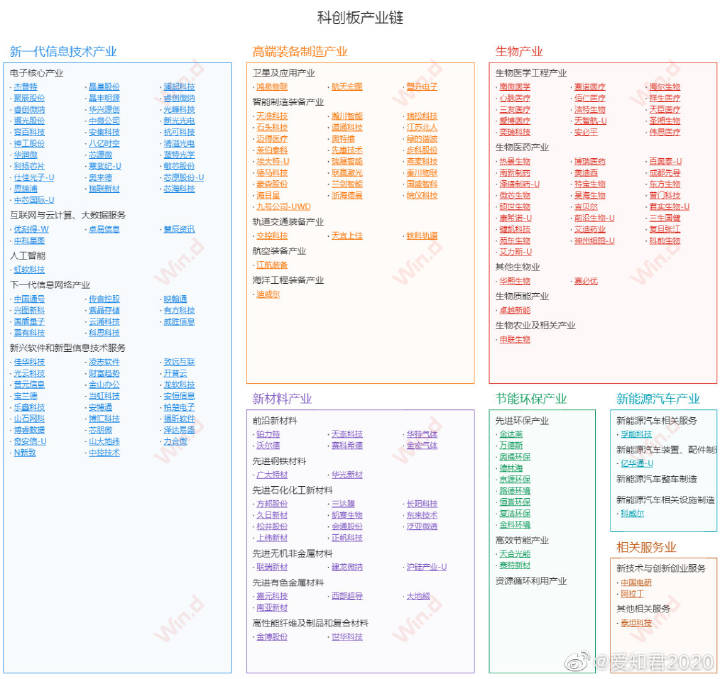Select the 交控科技 link
This screenshot has width=720, height=679.
272,236
